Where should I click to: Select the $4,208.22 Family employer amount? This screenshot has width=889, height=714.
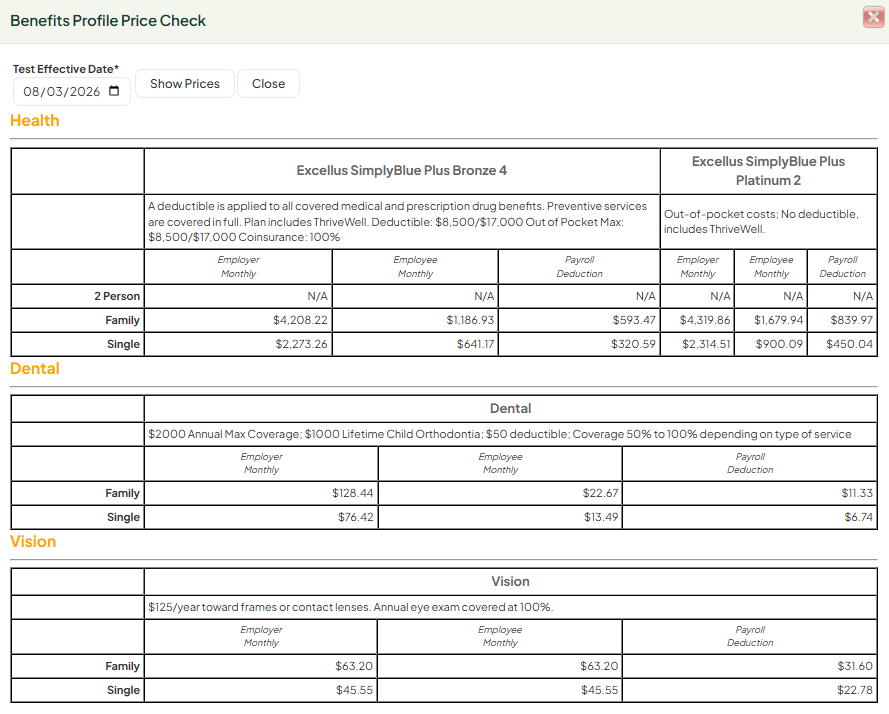pos(300,320)
